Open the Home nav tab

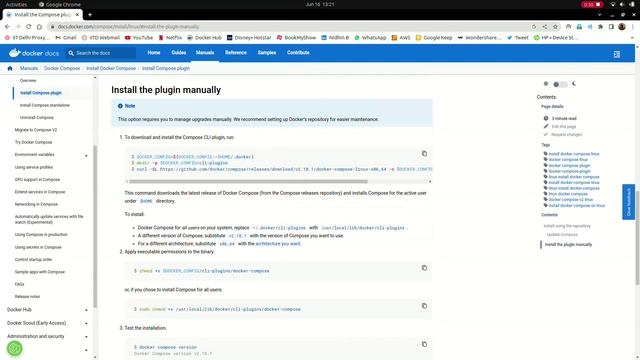[x=154, y=53]
